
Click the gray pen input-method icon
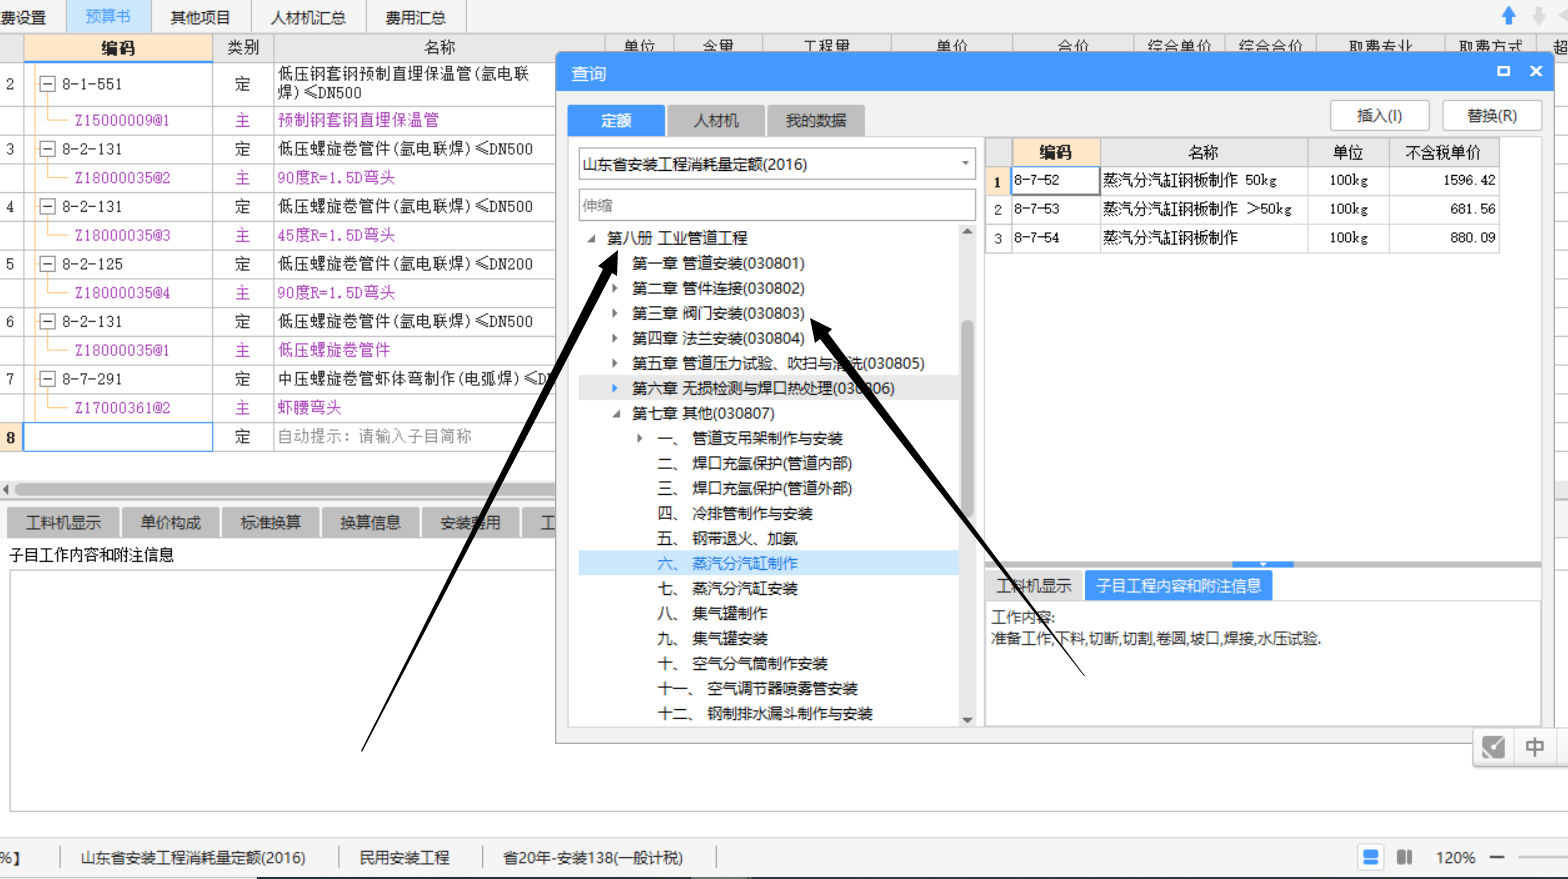pos(1493,747)
